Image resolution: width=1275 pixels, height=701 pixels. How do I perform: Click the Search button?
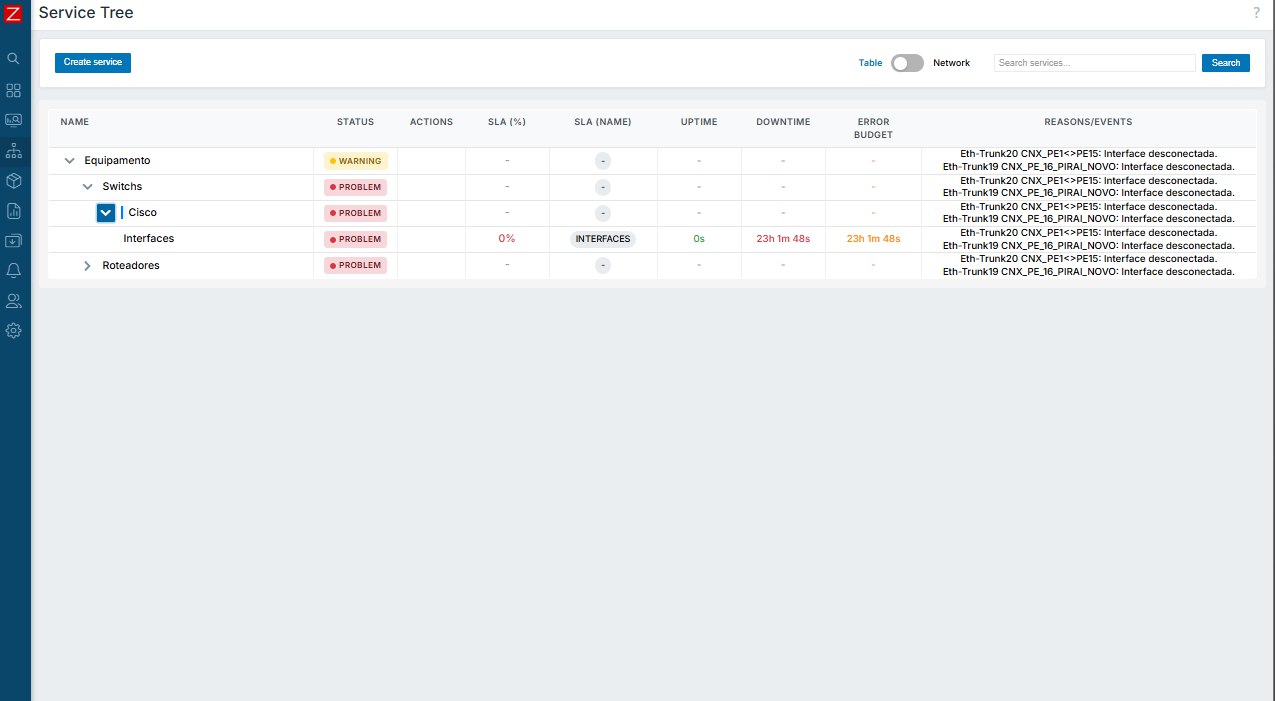1225,63
